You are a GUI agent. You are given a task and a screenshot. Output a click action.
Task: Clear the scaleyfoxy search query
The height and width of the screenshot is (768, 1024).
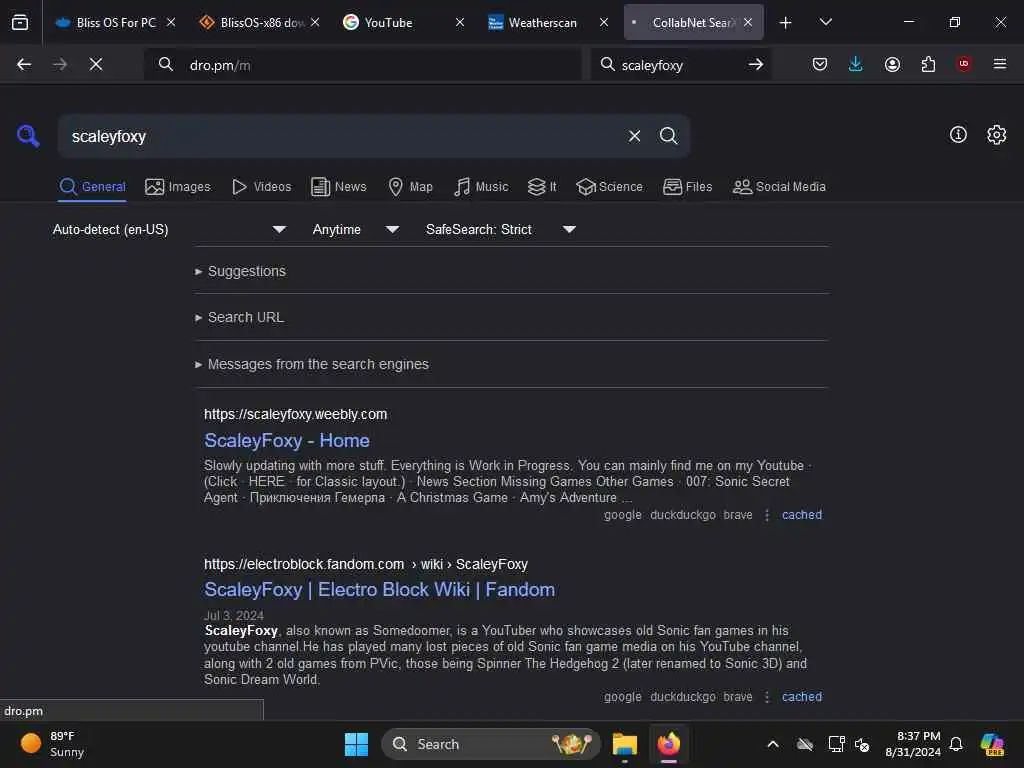point(634,136)
